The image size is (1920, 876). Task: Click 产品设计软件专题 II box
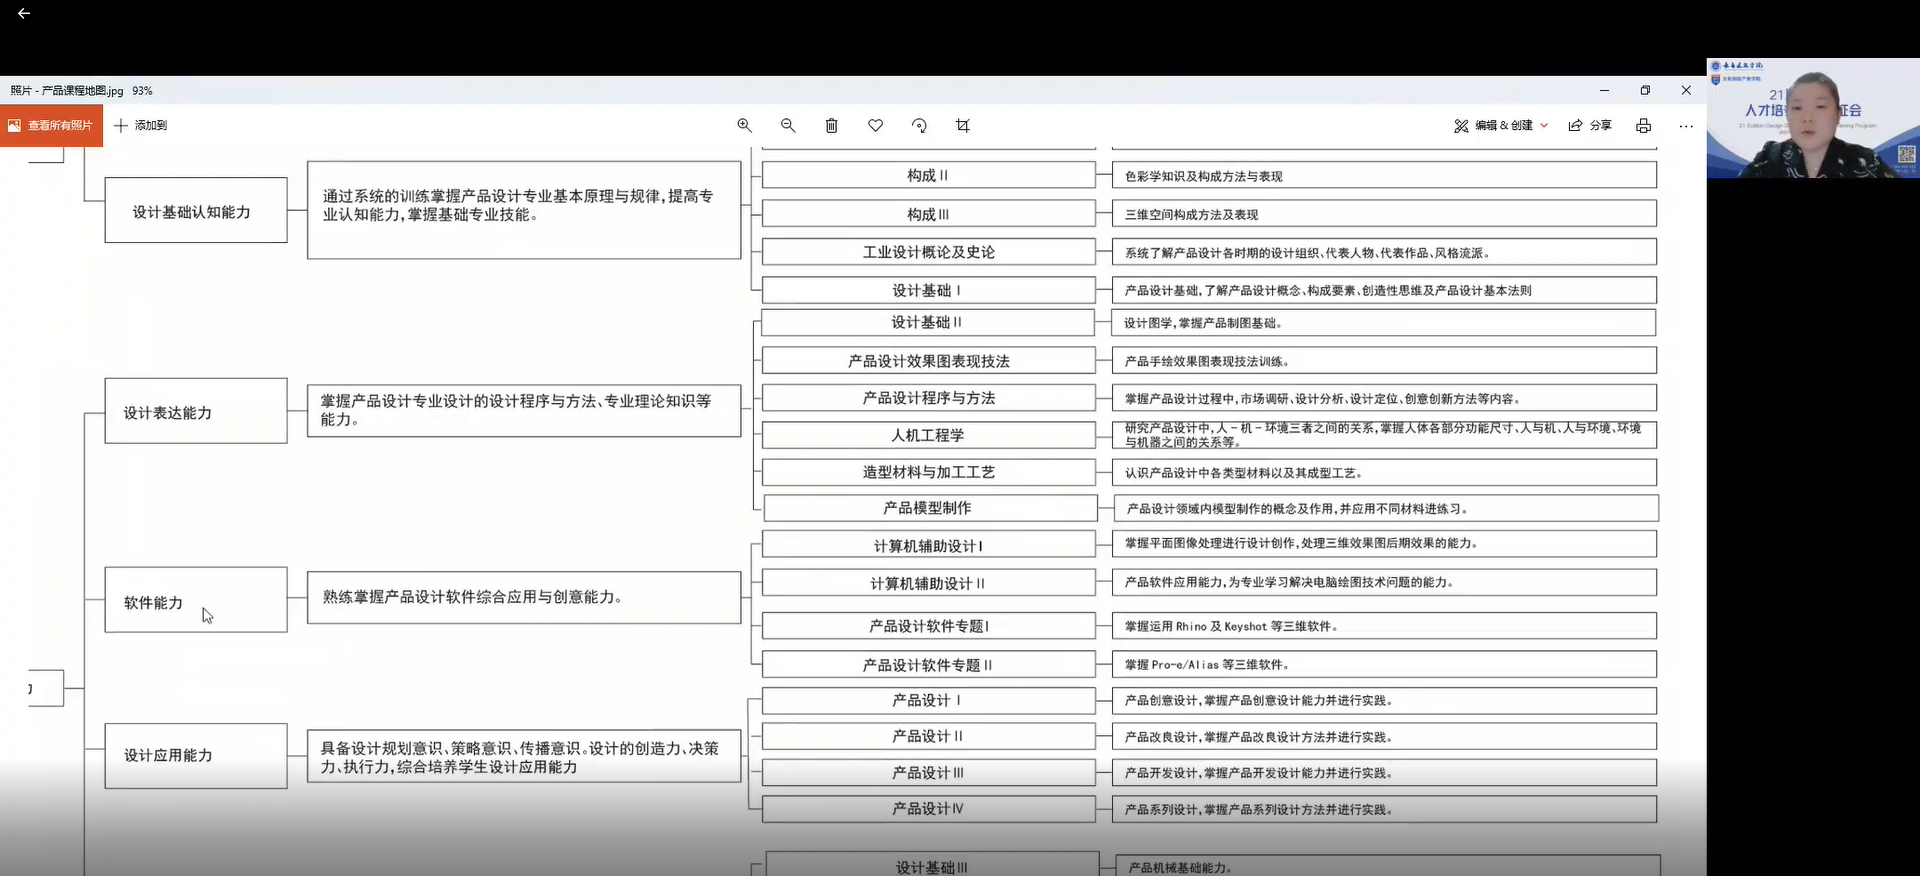(x=929, y=665)
